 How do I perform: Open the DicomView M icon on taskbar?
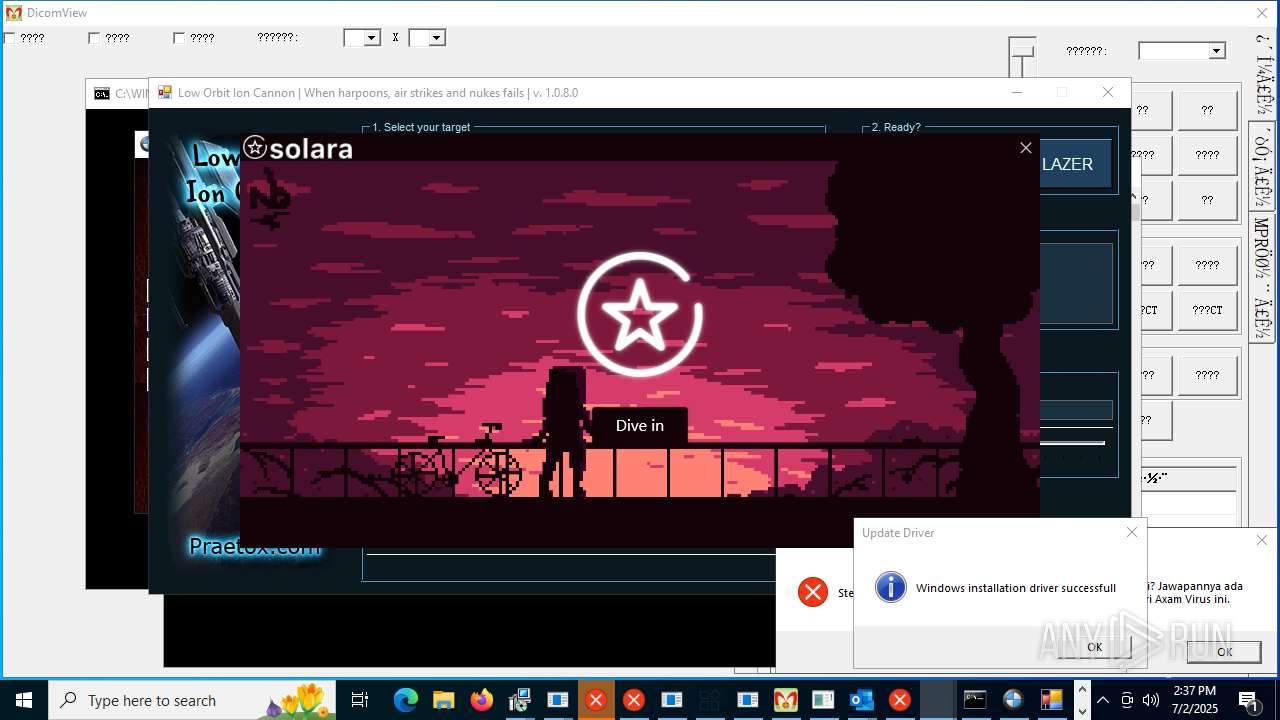786,700
